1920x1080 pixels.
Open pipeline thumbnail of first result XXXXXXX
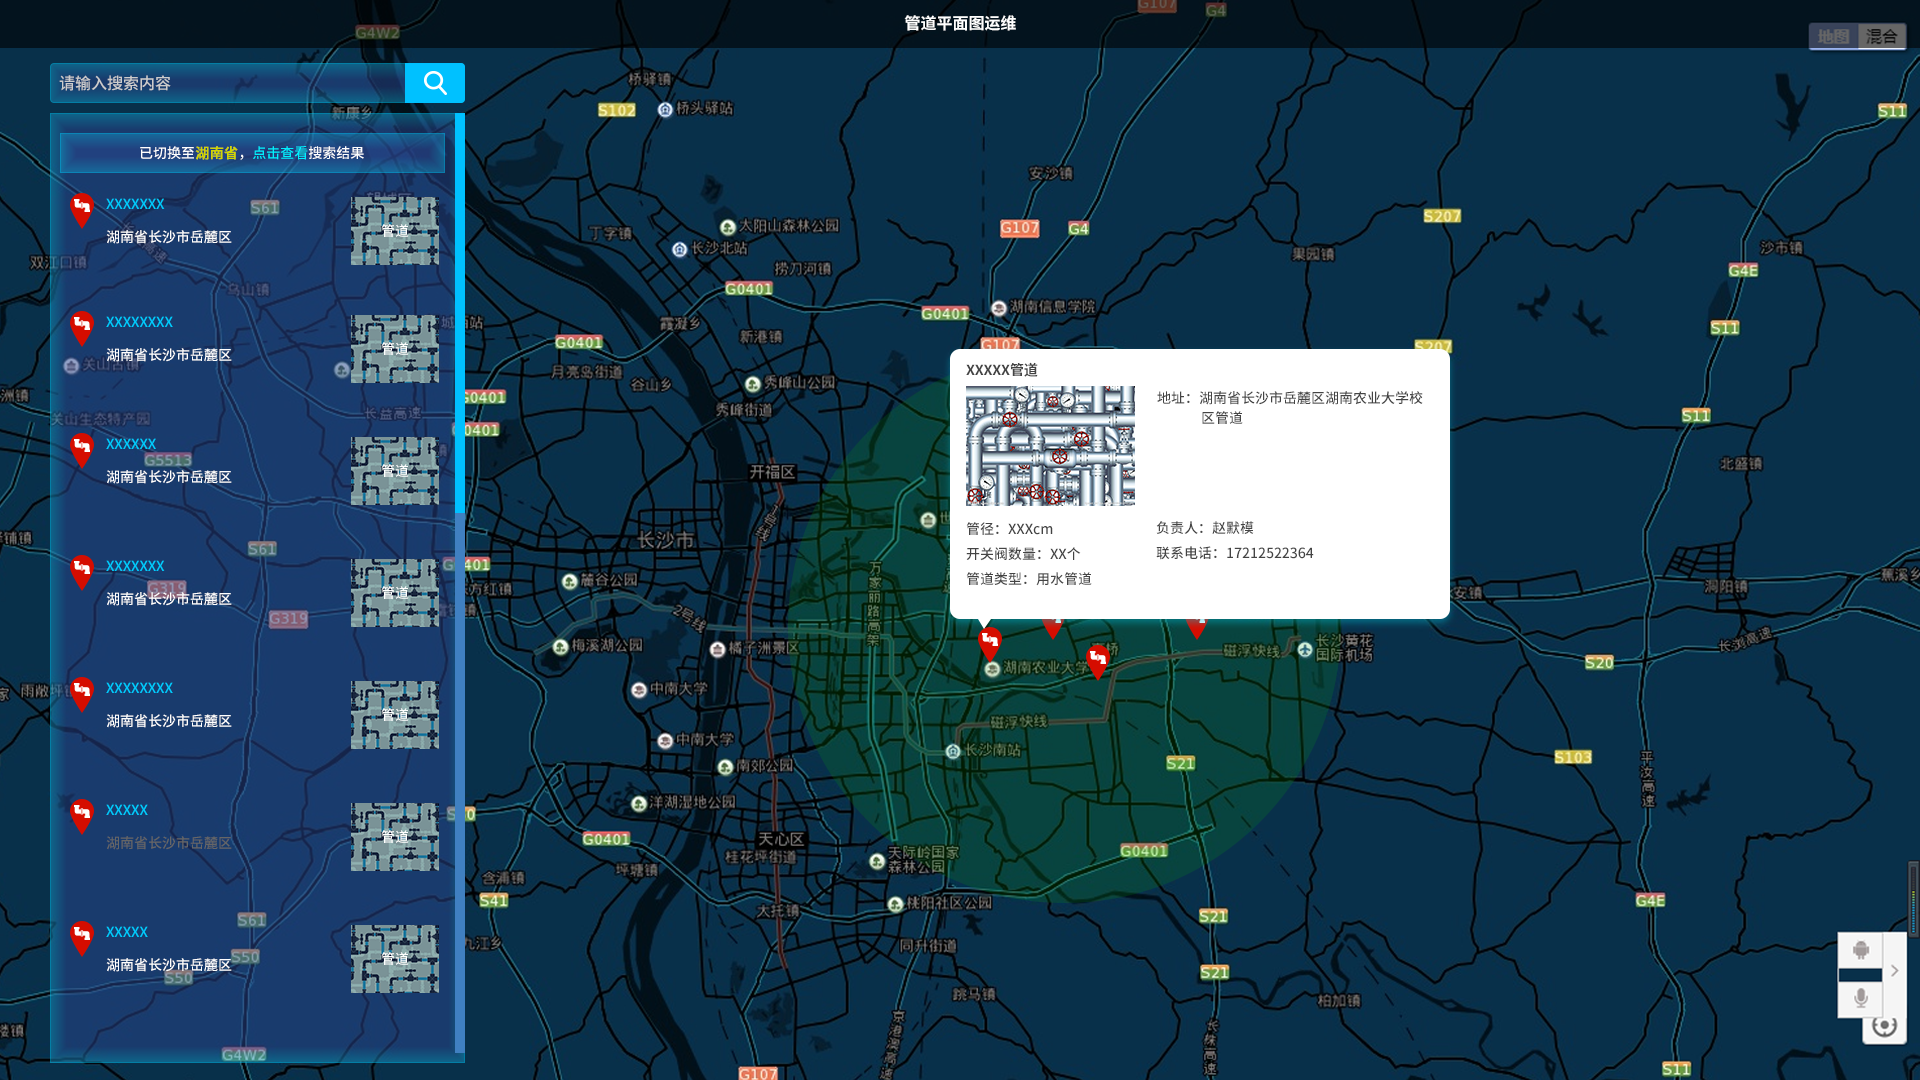coord(395,231)
